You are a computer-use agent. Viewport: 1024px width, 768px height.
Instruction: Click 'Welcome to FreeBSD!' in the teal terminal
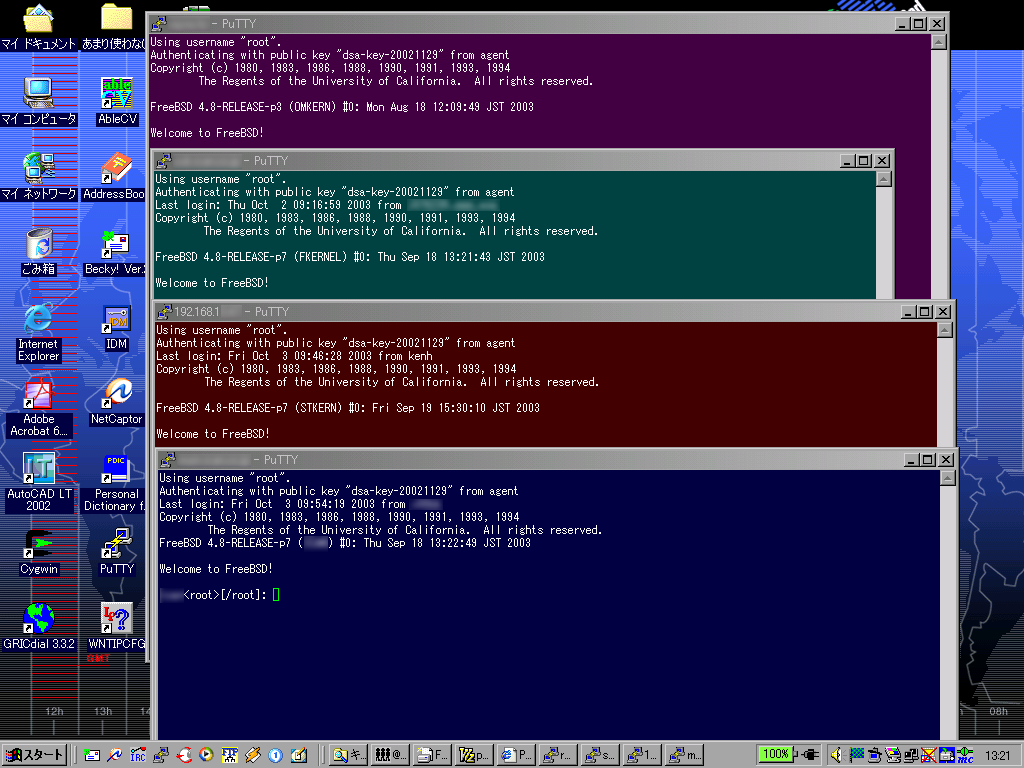click(212, 283)
